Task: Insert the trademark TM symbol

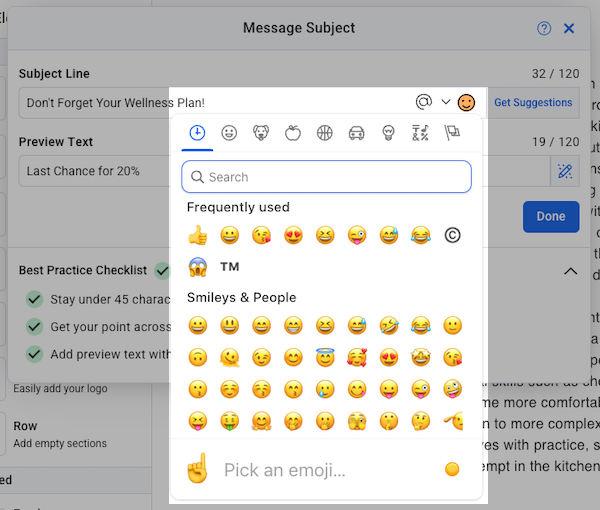Action: click(x=230, y=267)
